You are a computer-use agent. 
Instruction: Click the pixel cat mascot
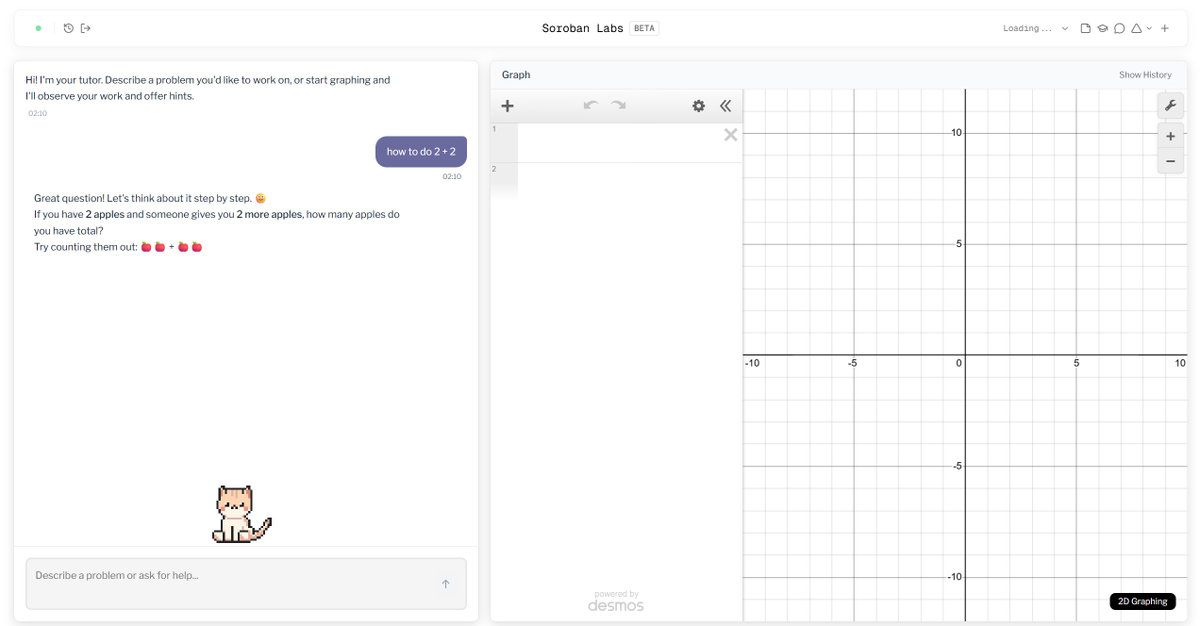(241, 514)
